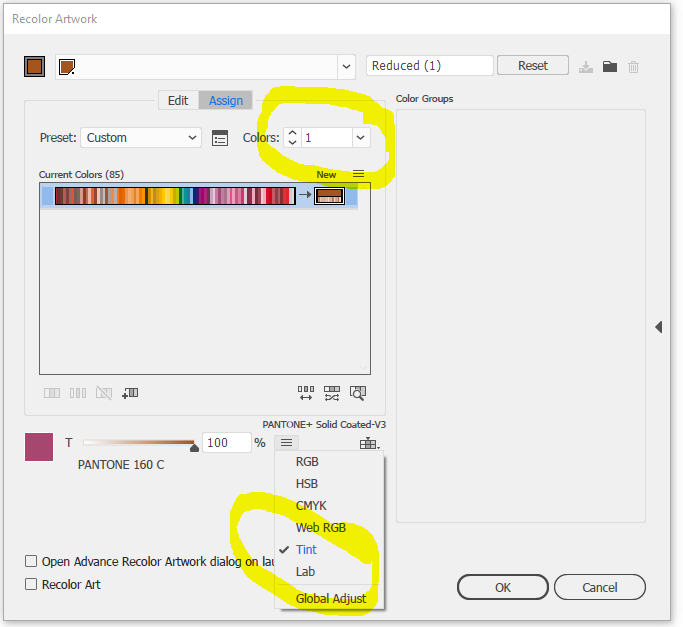Click the Reset button
Screen dimensions: 683x627
click(533, 65)
